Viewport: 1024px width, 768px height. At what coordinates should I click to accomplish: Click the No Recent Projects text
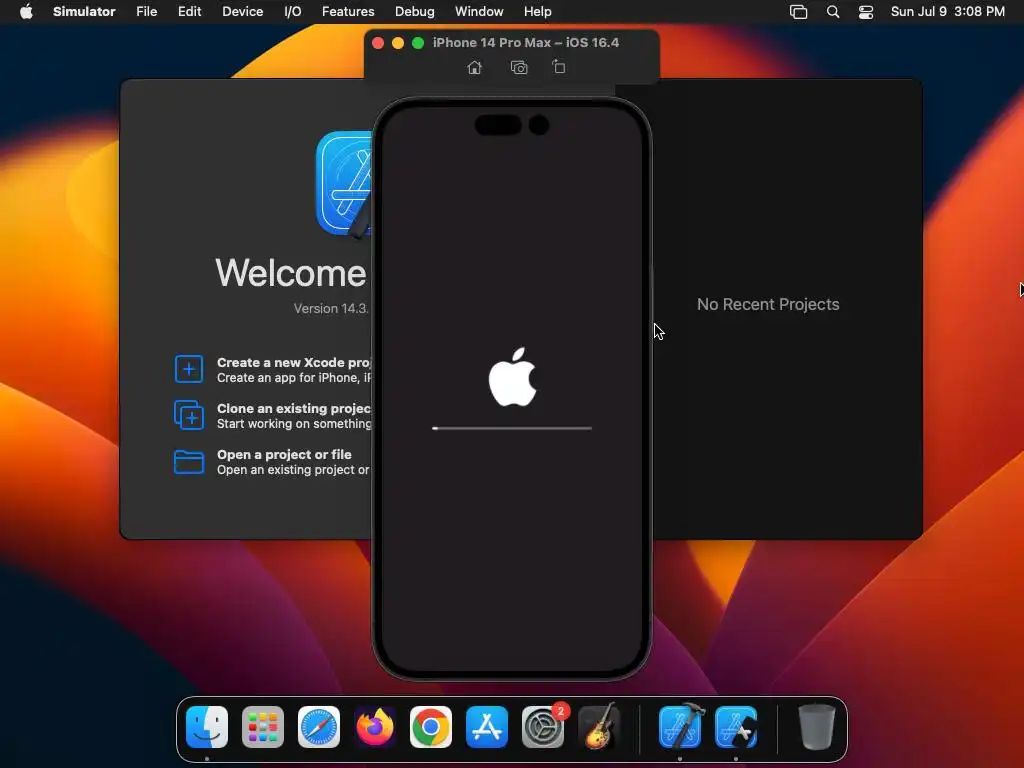click(x=768, y=304)
